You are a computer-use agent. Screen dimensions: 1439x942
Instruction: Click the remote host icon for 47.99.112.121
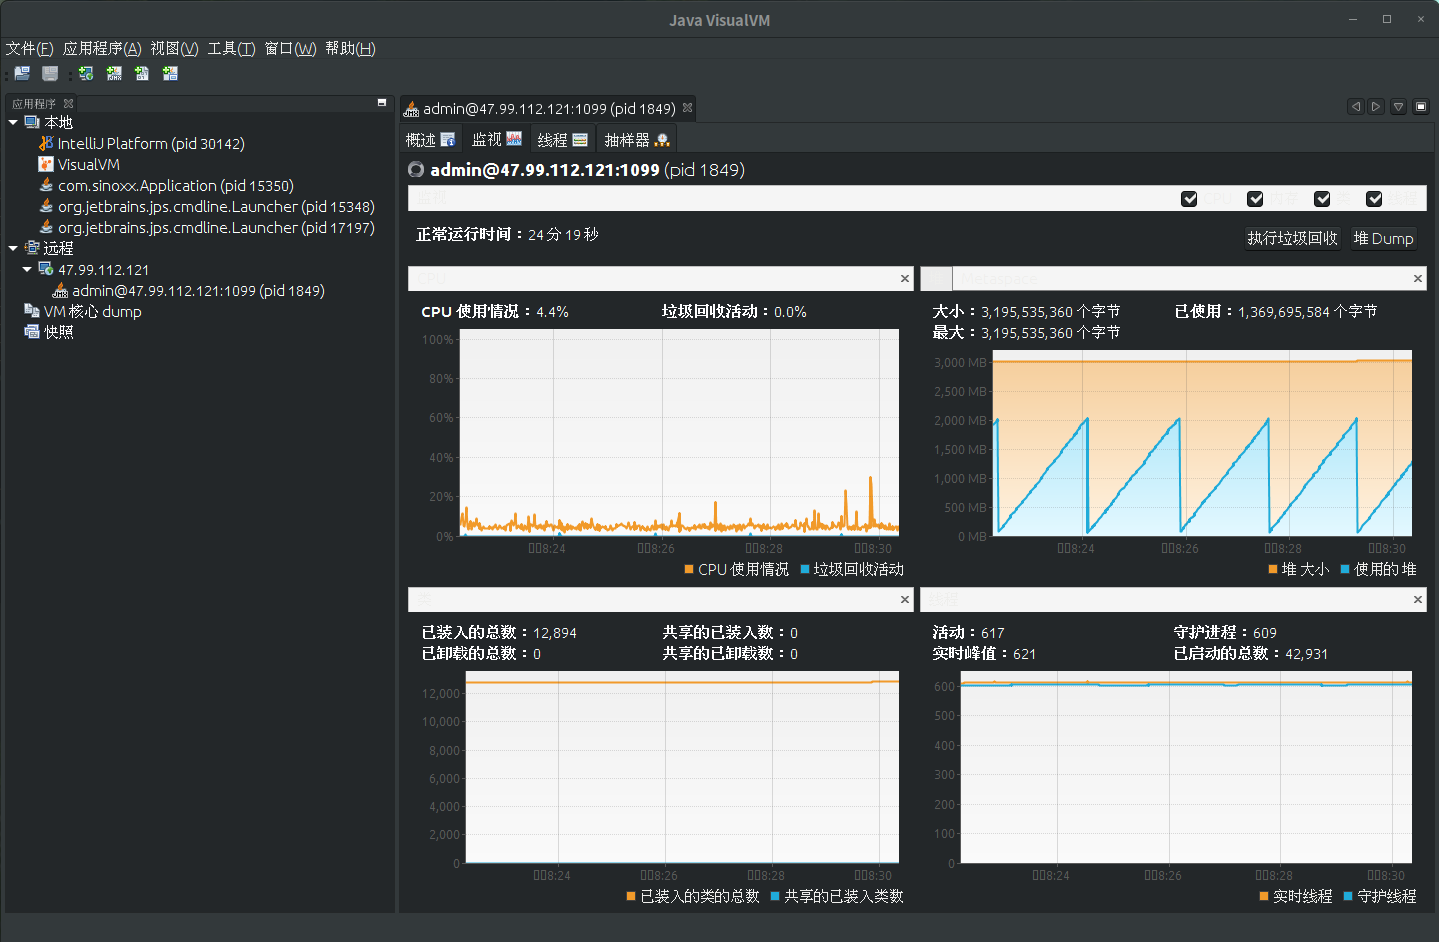[46, 269]
